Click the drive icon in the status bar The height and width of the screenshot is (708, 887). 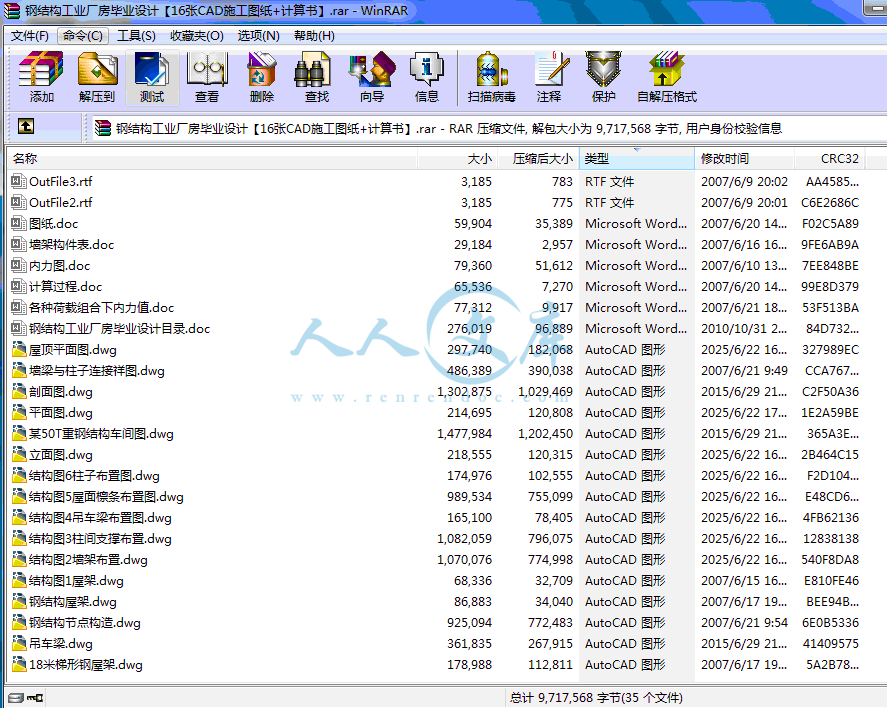pos(16,698)
